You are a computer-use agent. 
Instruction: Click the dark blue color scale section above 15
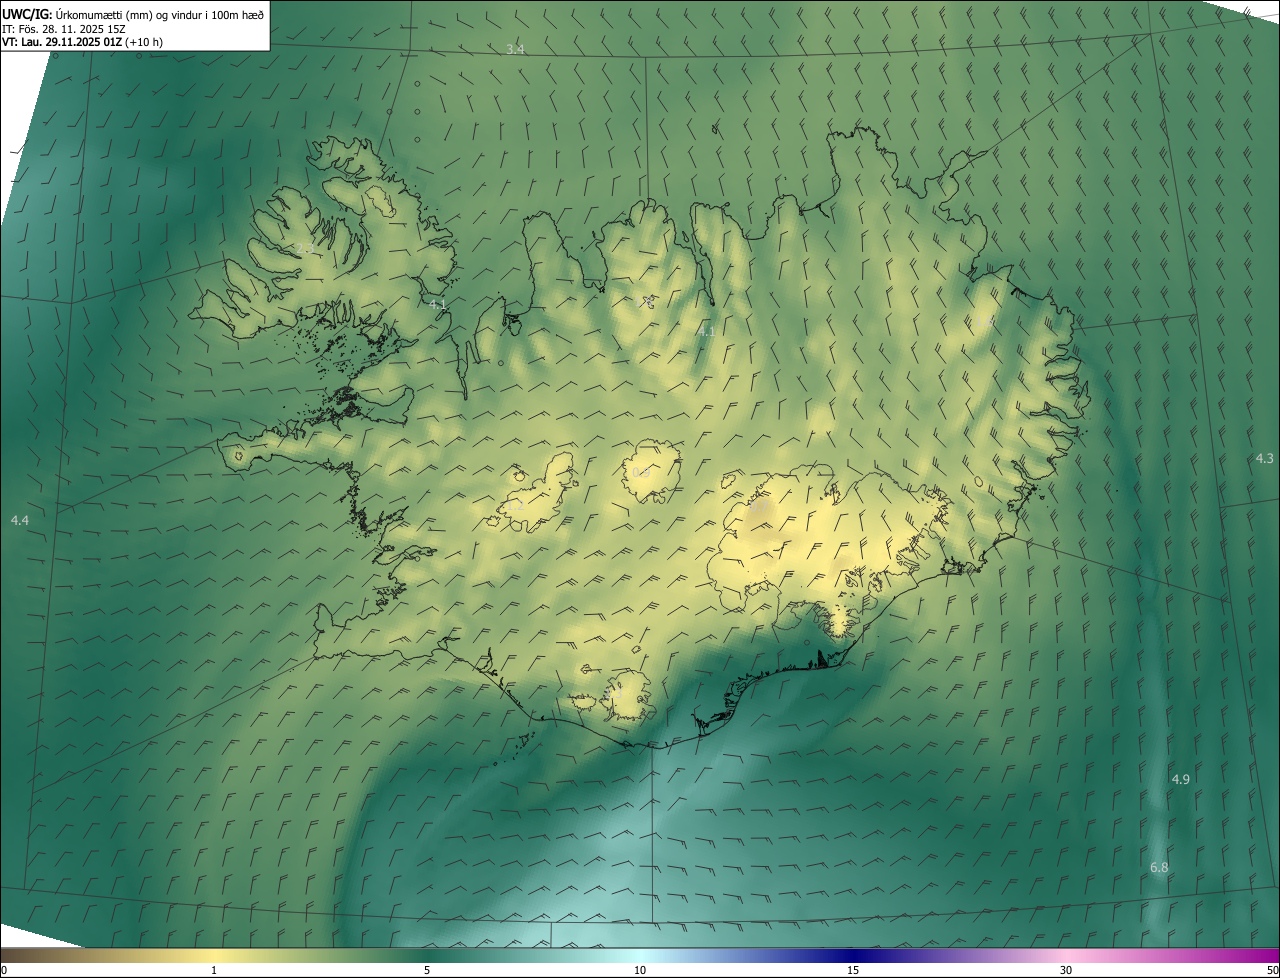[x=853, y=955]
